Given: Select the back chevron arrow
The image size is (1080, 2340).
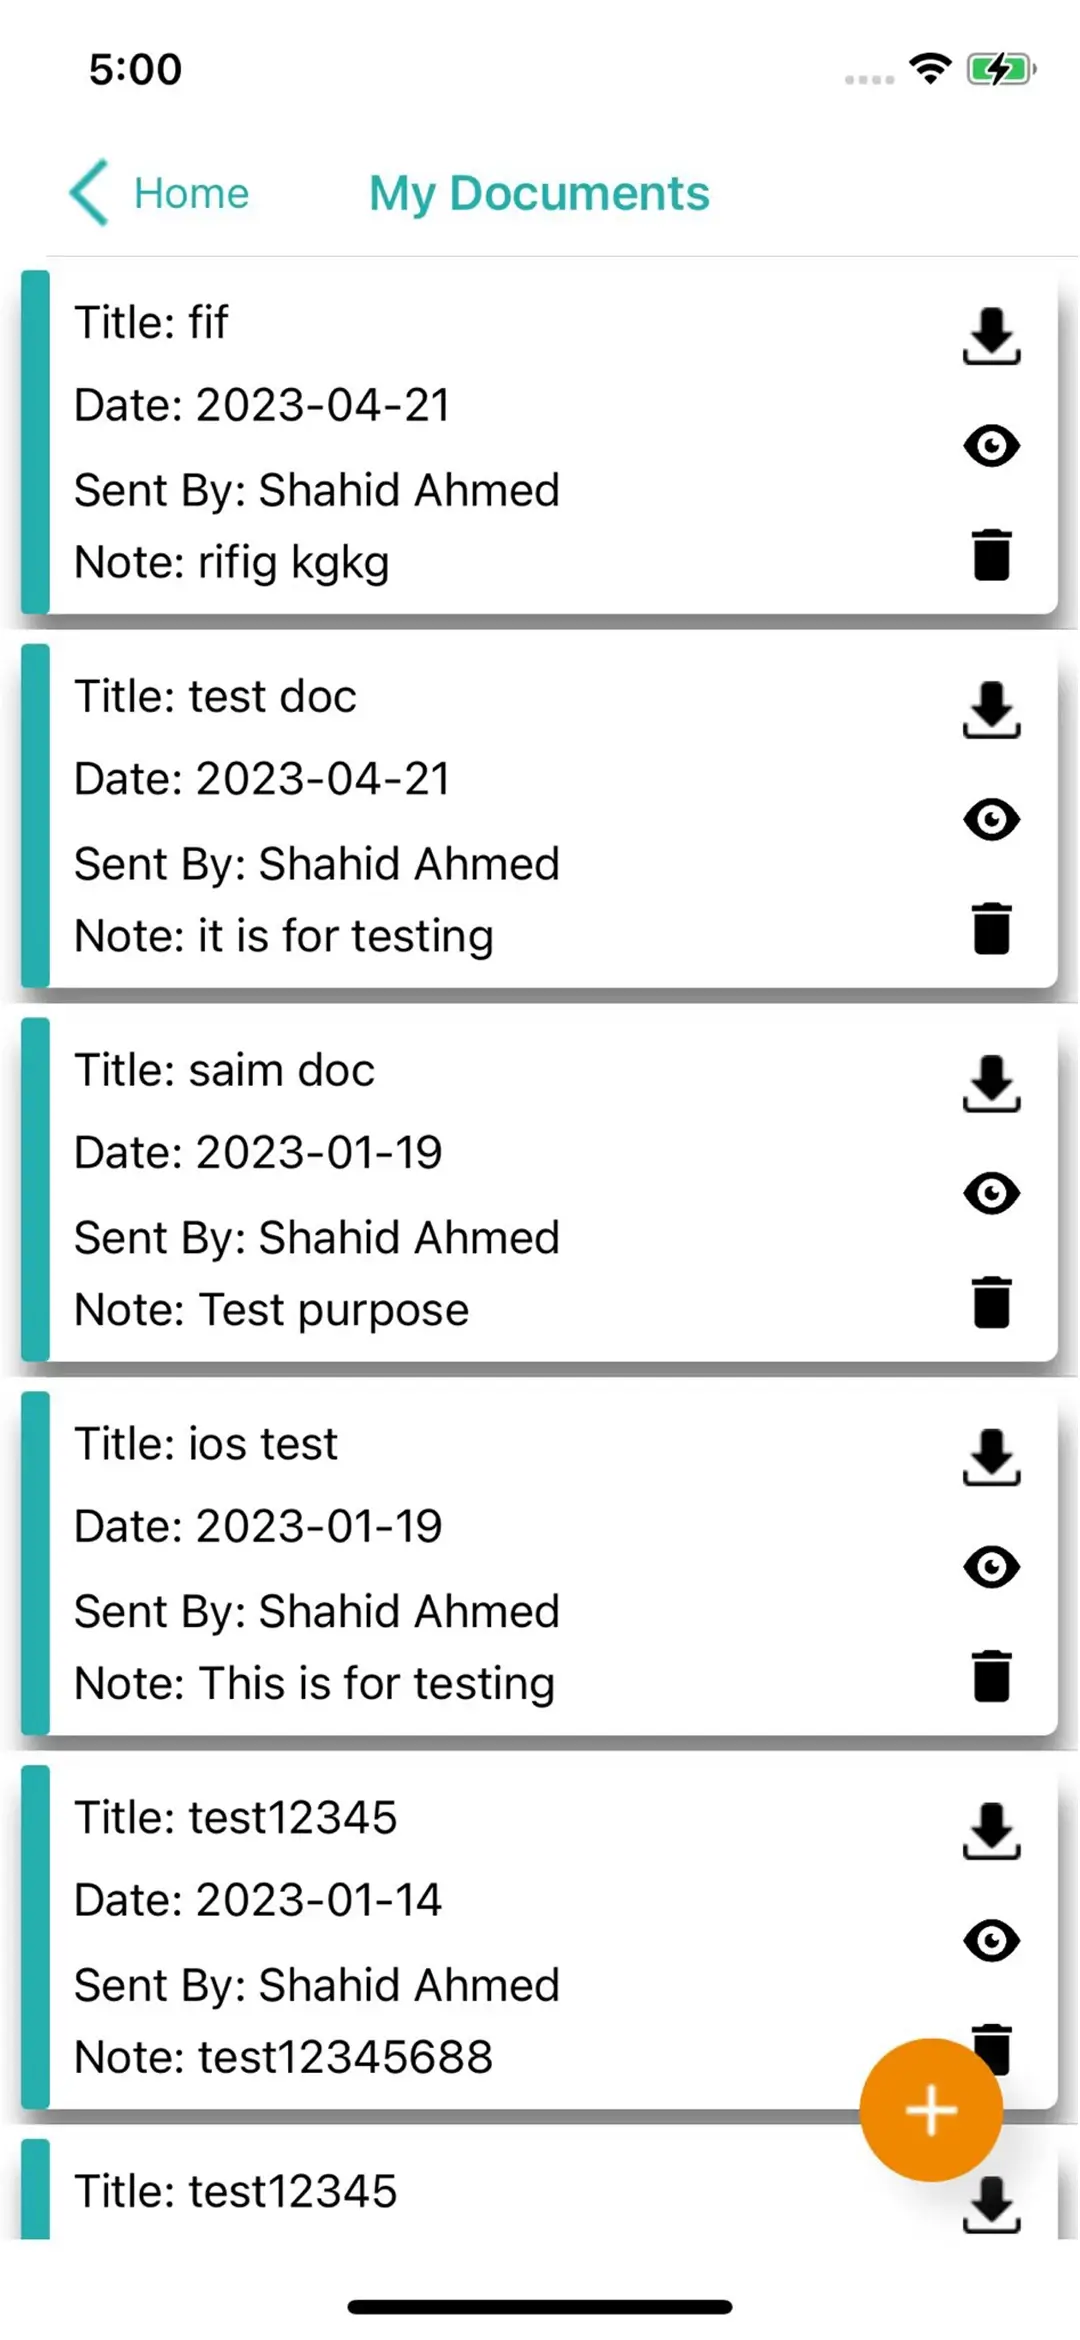Looking at the screenshot, I should point(88,192).
